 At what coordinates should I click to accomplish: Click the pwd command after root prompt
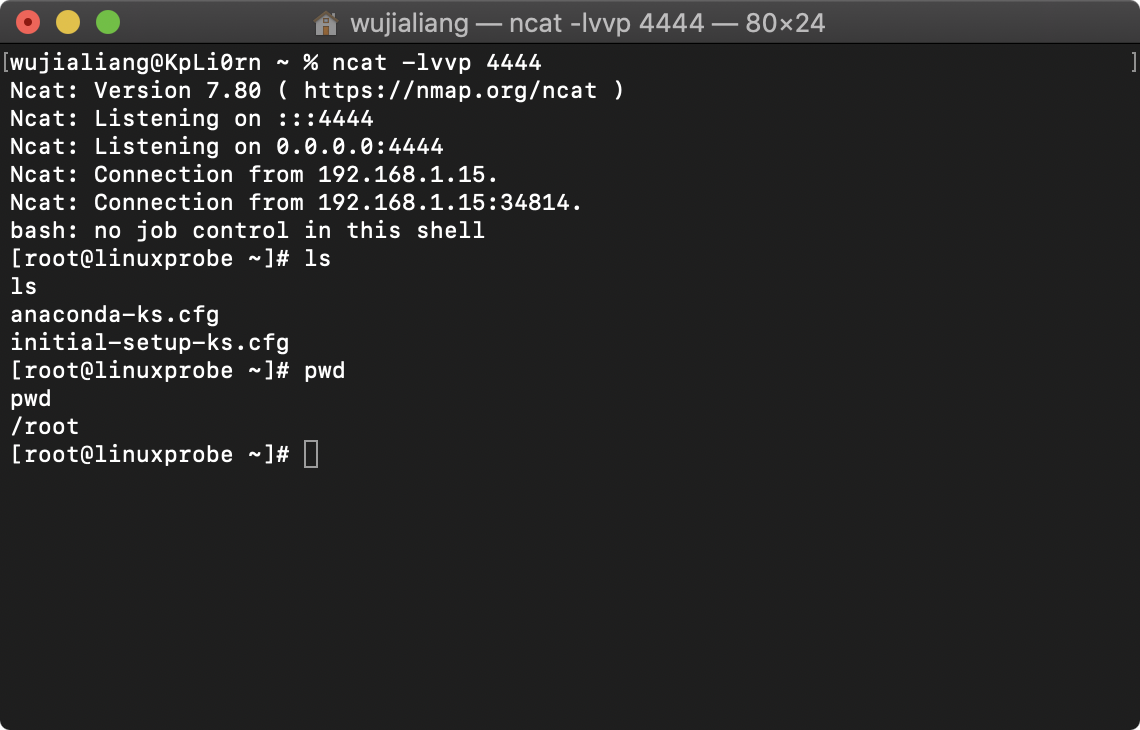[x=324, y=371]
